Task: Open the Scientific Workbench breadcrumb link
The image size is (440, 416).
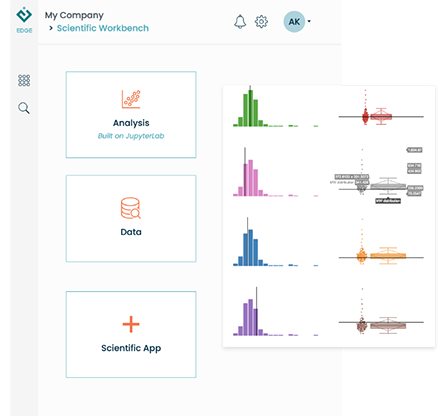Action: coord(103,28)
